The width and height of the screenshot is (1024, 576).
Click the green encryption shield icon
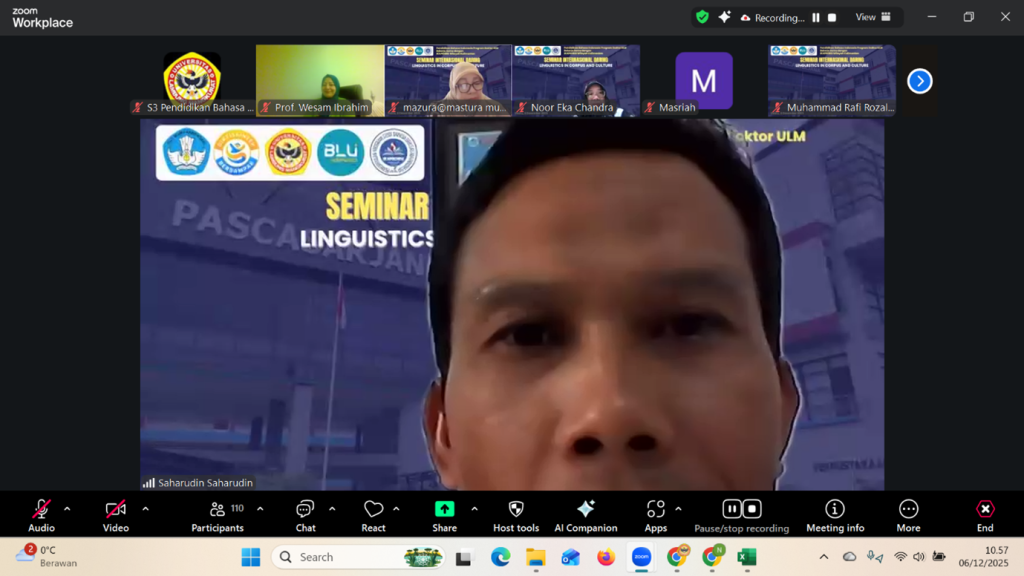[702, 17]
